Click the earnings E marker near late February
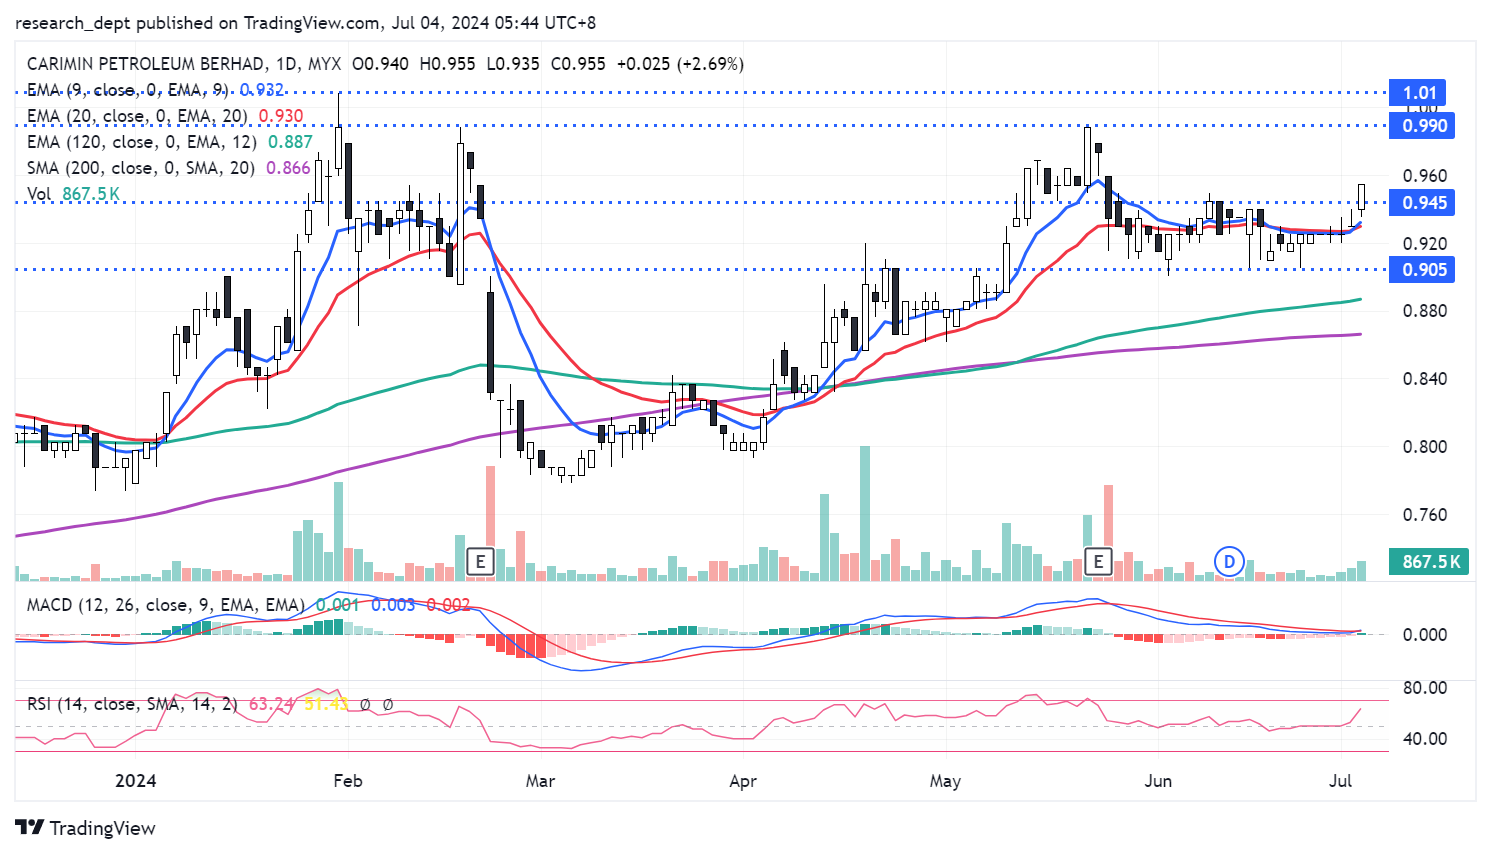Image resolution: width=1491 pixels, height=854 pixels. click(481, 562)
